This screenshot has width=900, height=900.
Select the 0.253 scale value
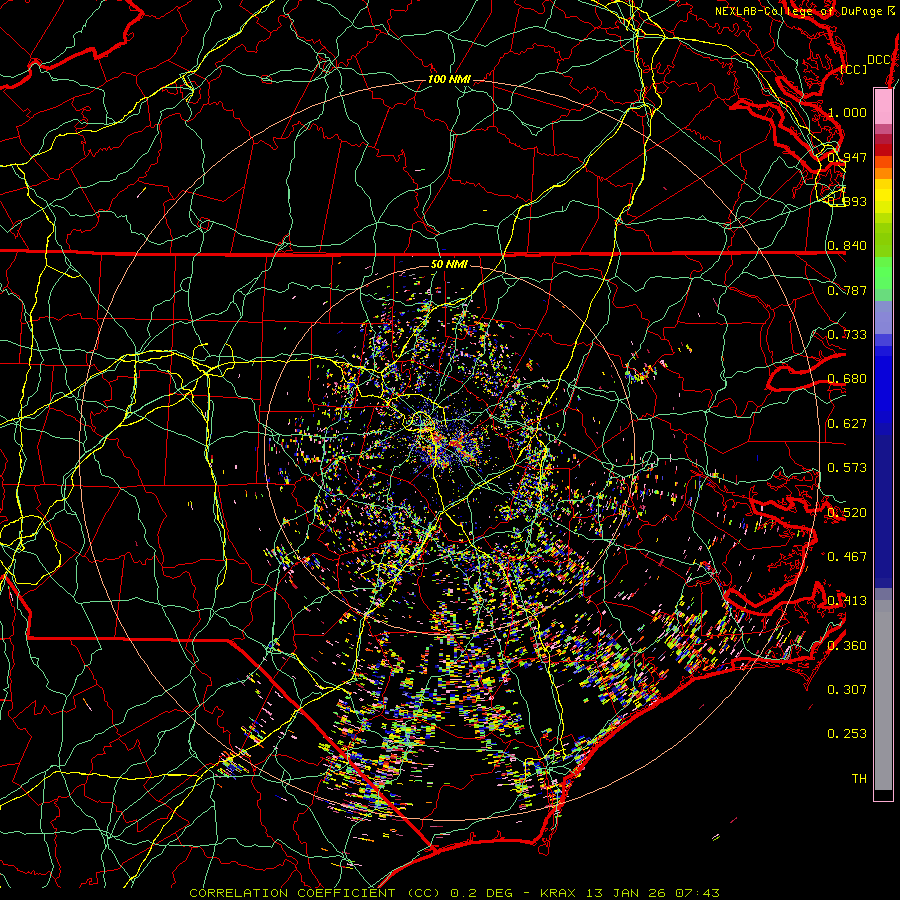847,734
